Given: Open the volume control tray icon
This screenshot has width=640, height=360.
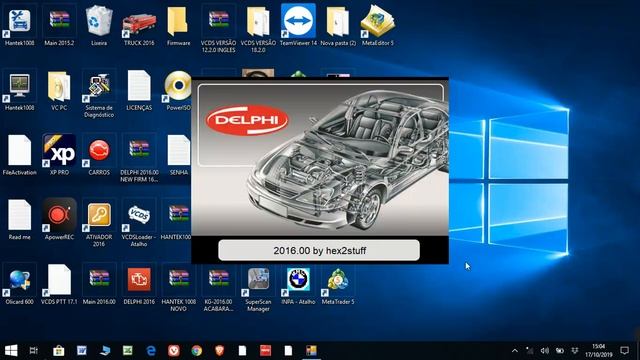Looking at the screenshot, I should pos(544,350).
